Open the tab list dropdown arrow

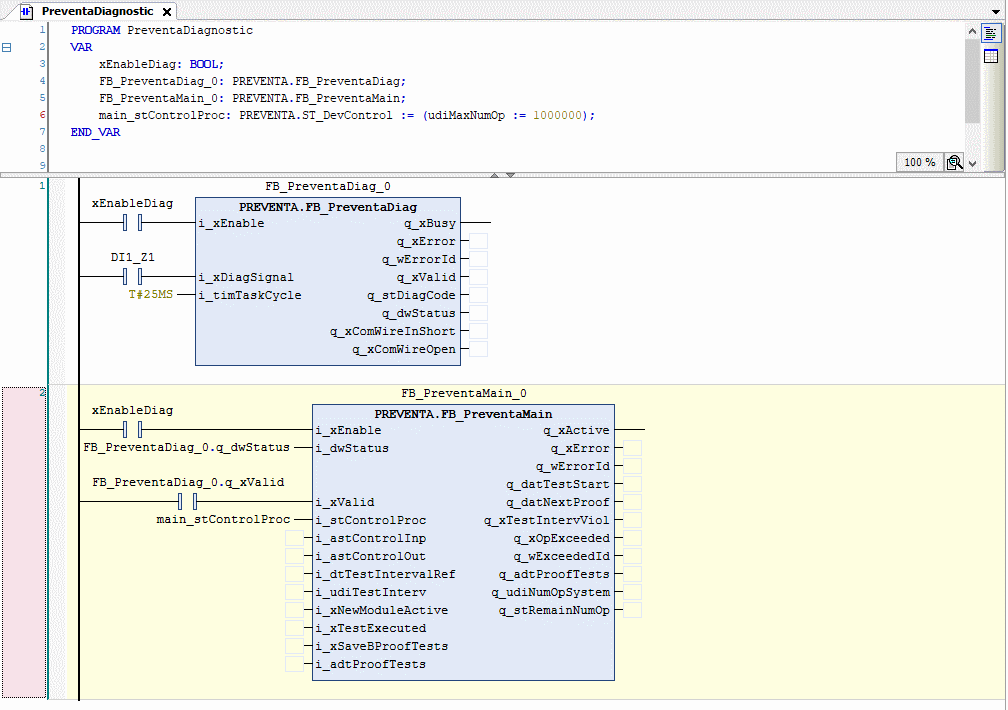pos(998,11)
